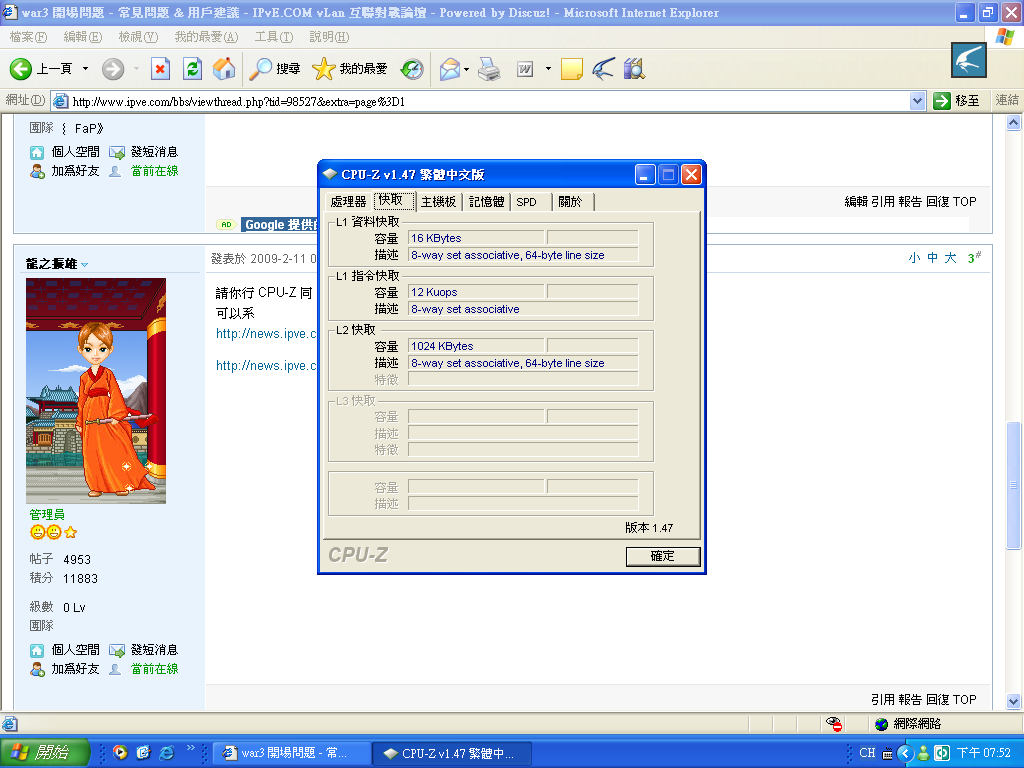The image size is (1024, 768).
Task: Click page scrollbar down arrow
Action: pyautogui.click(x=1014, y=702)
